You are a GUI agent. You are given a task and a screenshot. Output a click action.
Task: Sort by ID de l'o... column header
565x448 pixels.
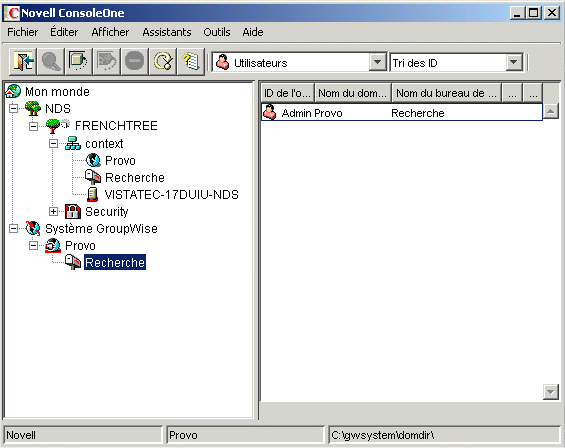(288, 93)
